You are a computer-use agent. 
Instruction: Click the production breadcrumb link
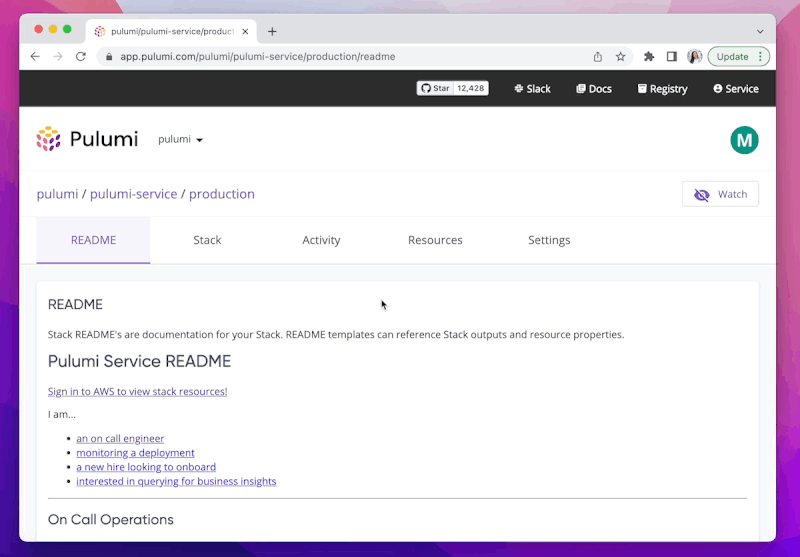(222, 194)
